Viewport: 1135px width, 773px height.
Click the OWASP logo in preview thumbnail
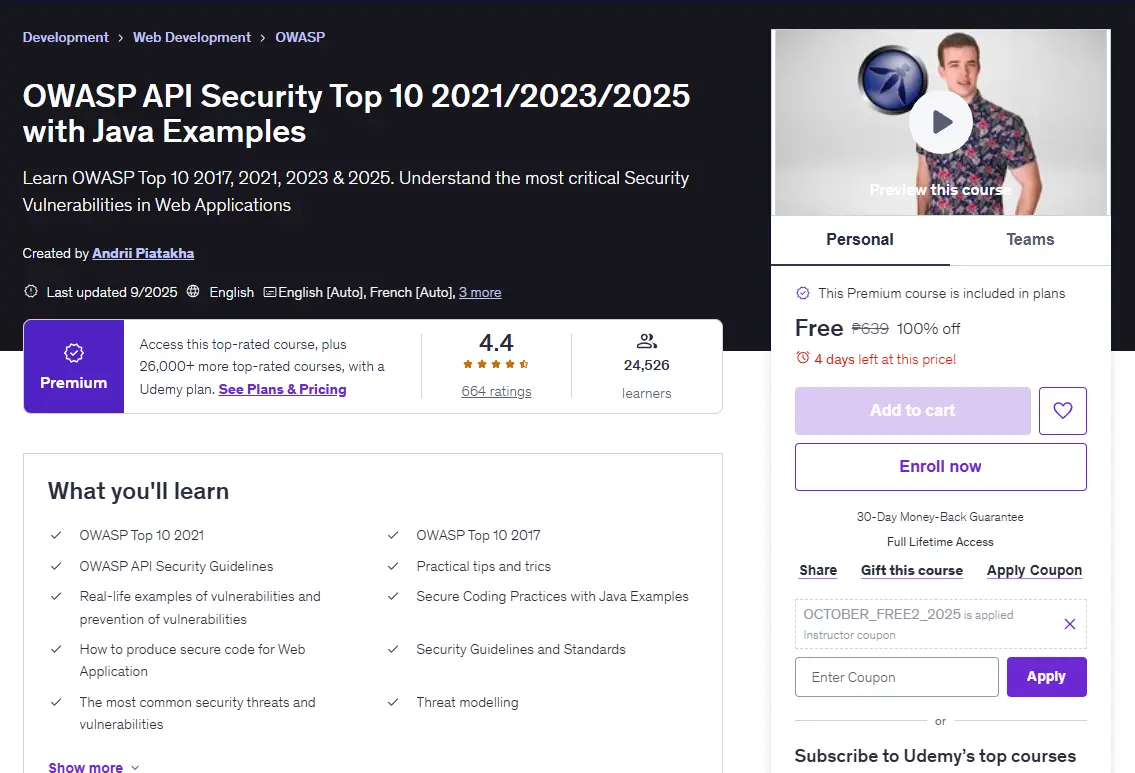[x=893, y=79]
